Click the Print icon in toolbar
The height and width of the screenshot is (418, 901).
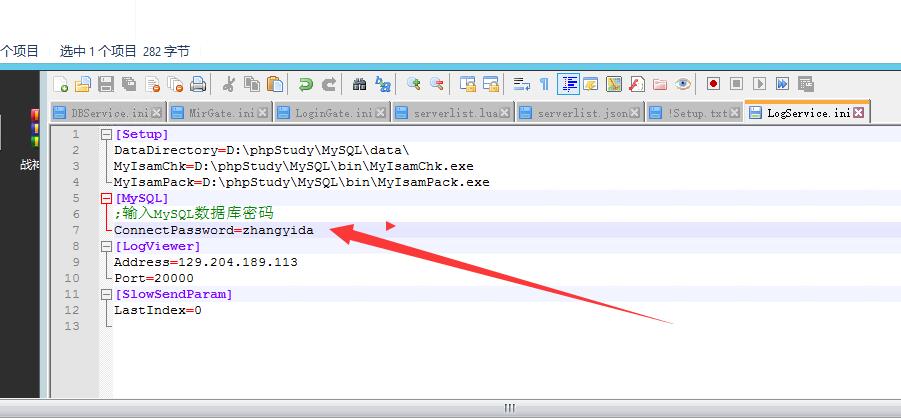pyautogui.click(x=199, y=85)
